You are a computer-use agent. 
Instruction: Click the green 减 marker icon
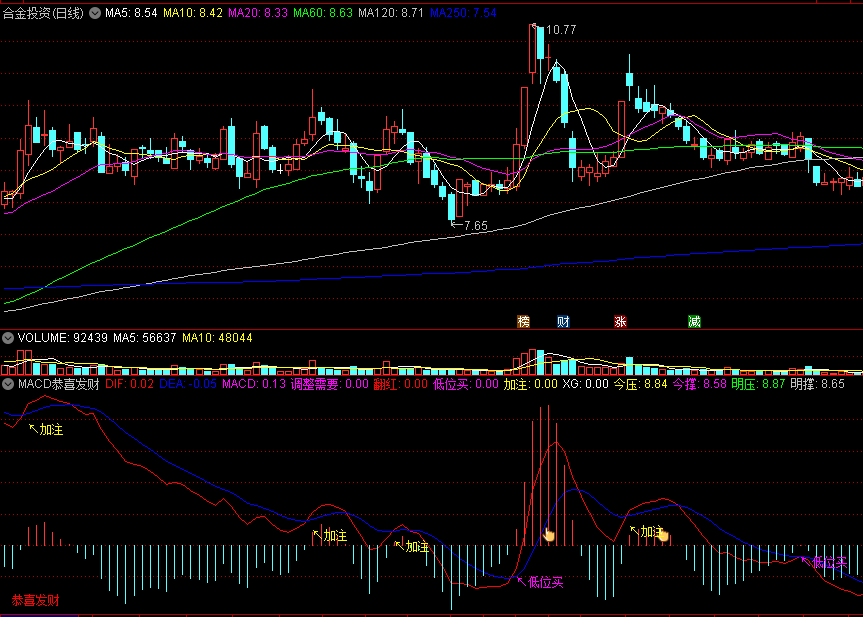point(694,321)
